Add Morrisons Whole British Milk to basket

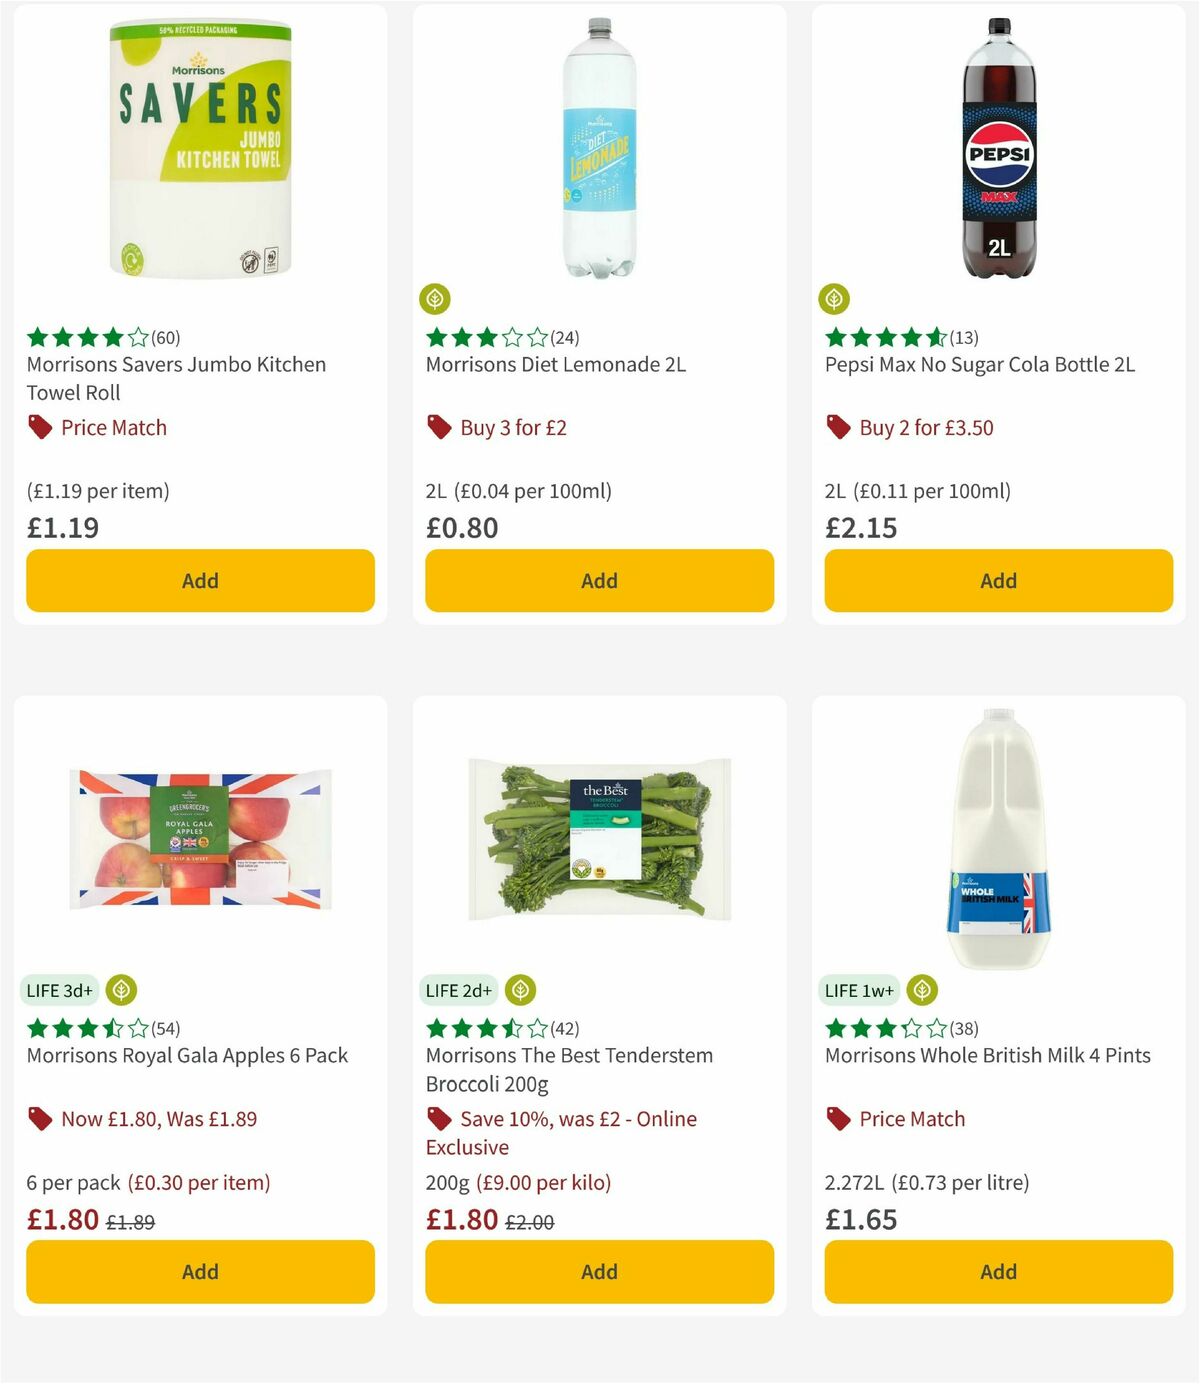[997, 1271]
